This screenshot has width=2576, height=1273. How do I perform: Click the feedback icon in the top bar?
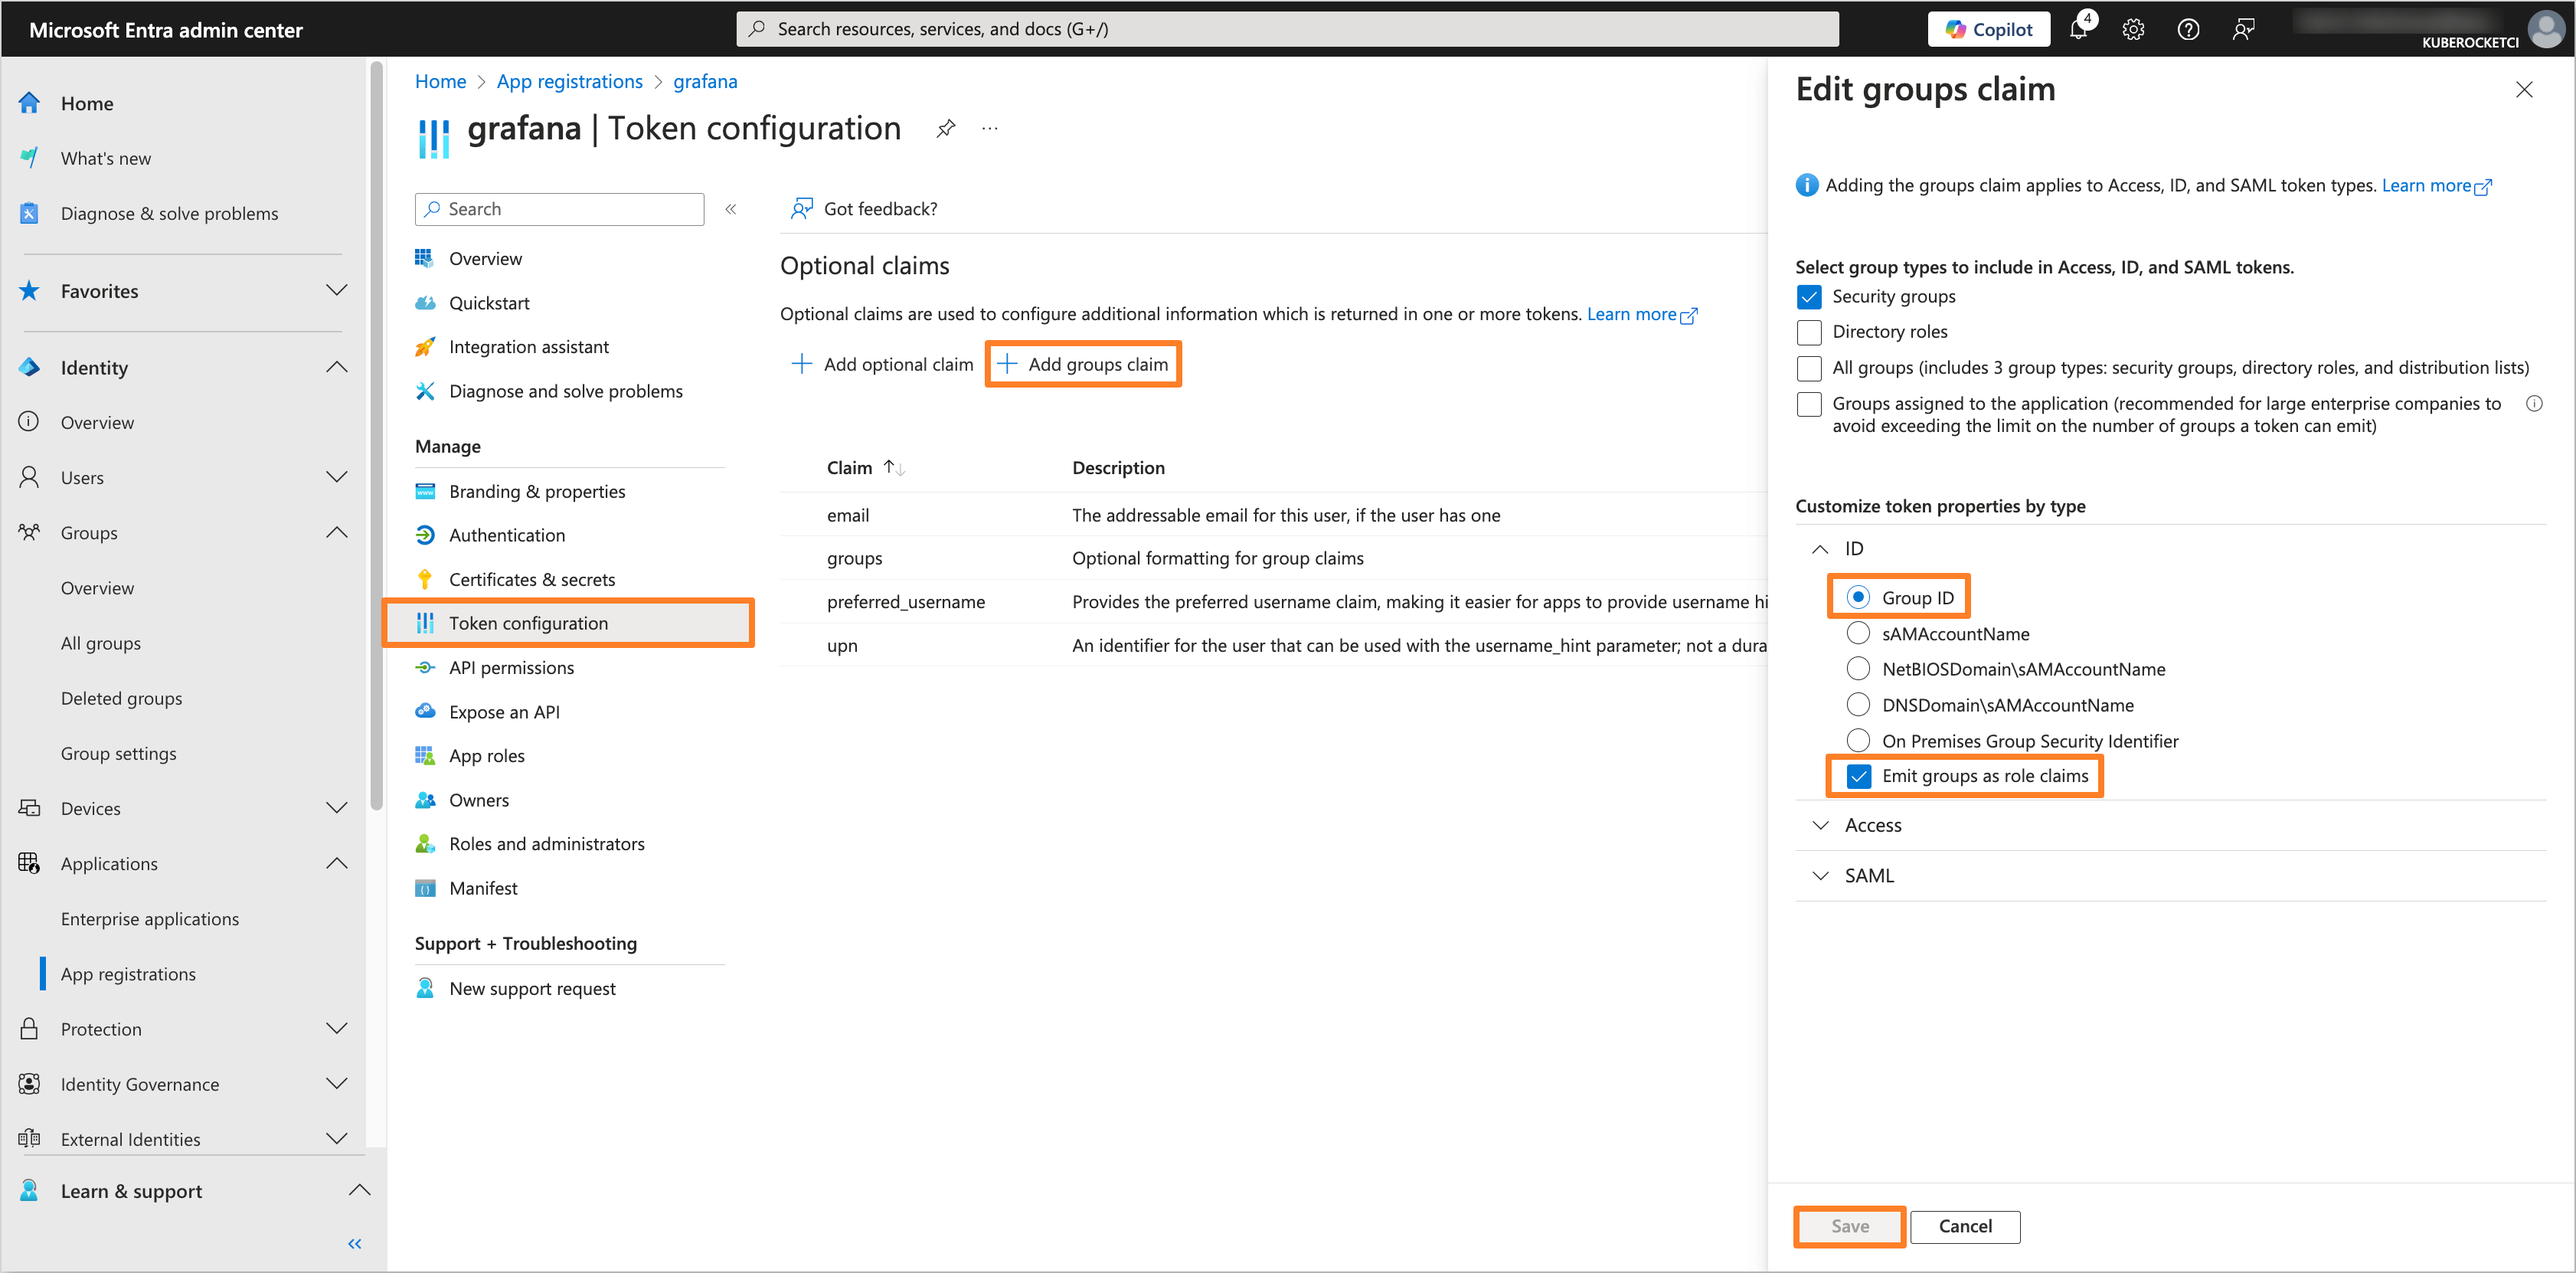coord(2243,29)
